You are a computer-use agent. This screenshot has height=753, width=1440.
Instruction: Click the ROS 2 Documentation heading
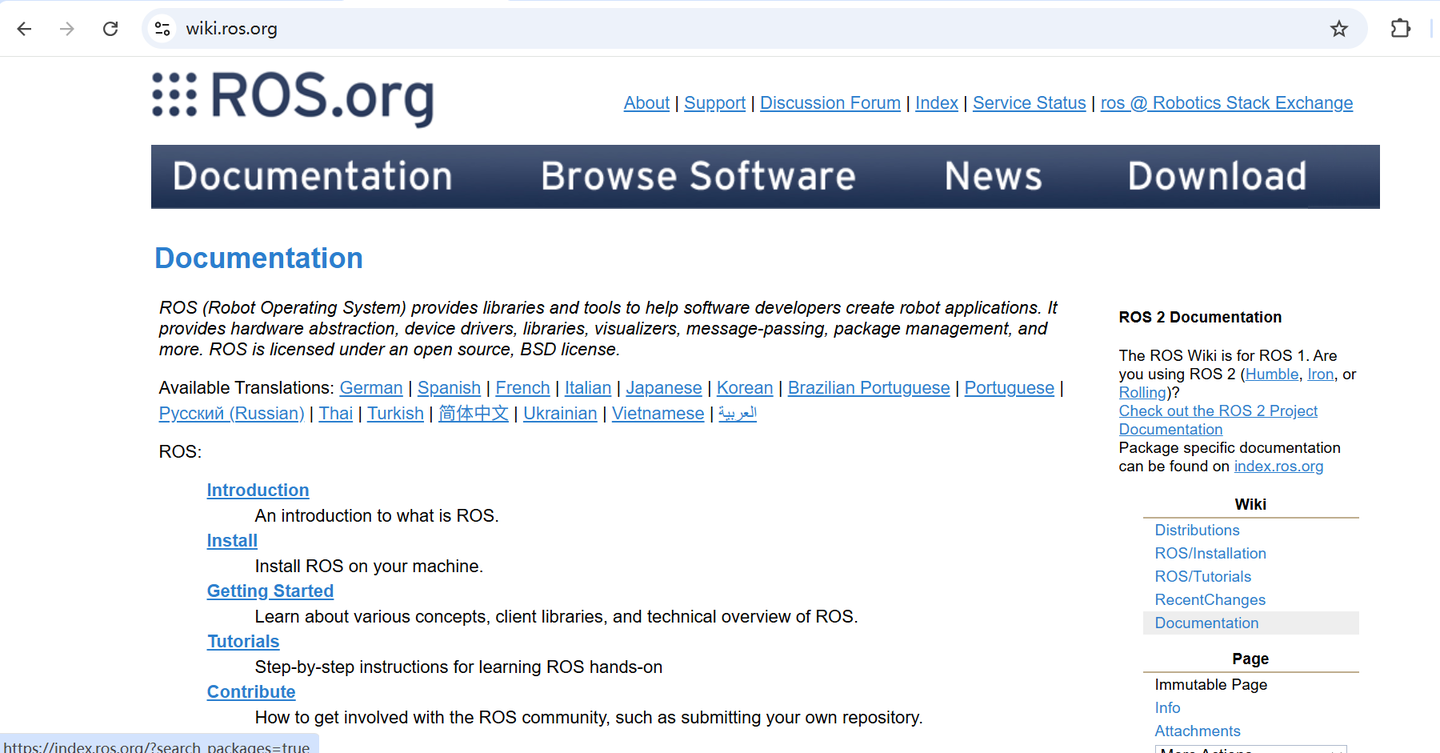(x=1200, y=317)
